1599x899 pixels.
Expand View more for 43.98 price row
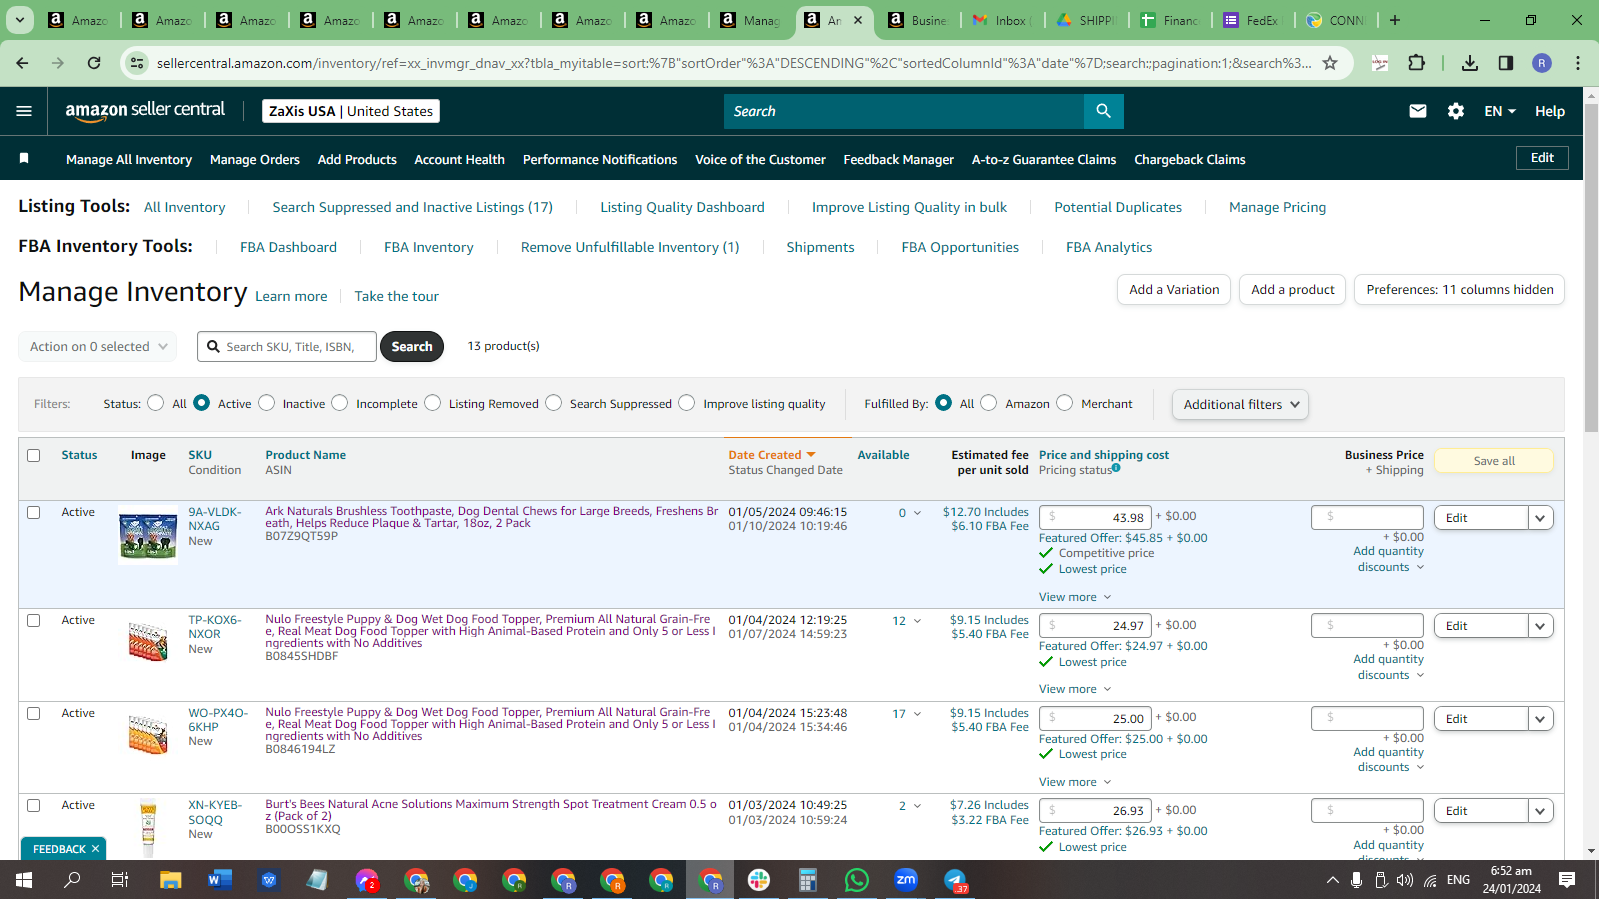[1075, 597]
